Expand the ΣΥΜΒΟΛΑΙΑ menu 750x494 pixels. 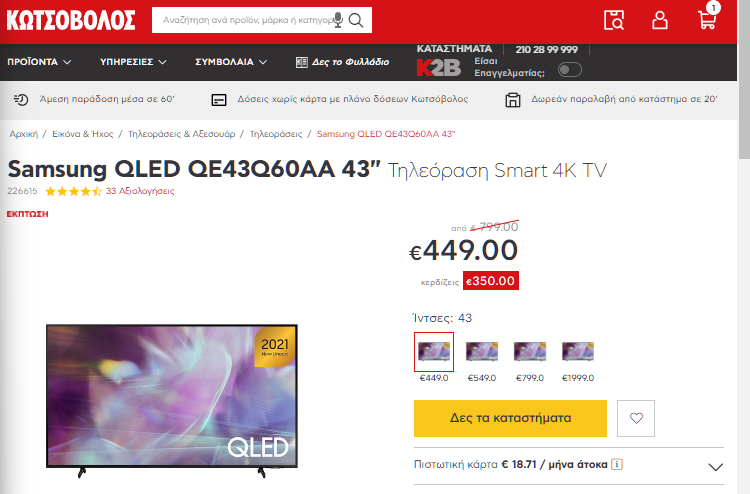[x=231, y=62]
